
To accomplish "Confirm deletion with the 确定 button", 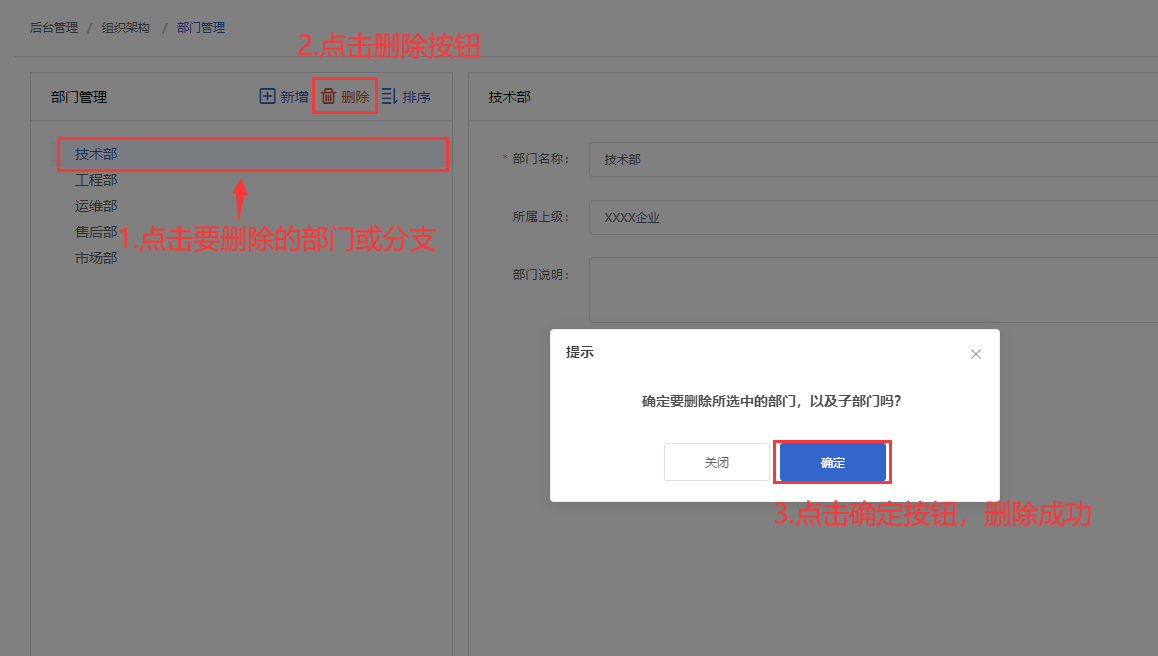I will [832, 462].
